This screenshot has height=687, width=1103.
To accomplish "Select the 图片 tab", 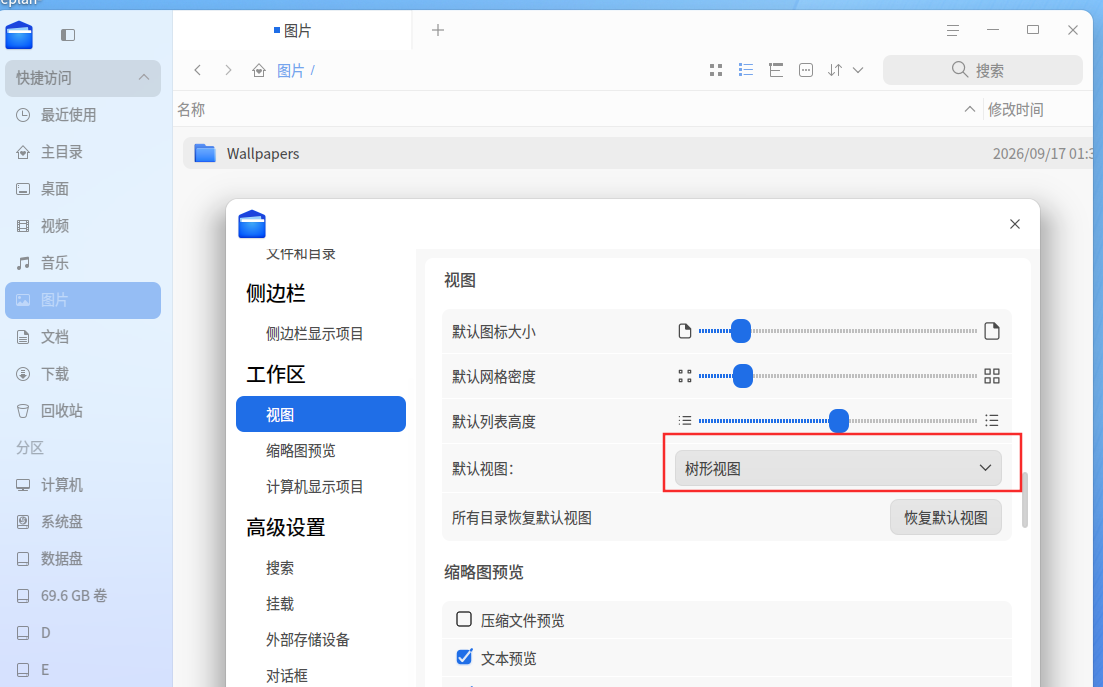I will click(293, 31).
